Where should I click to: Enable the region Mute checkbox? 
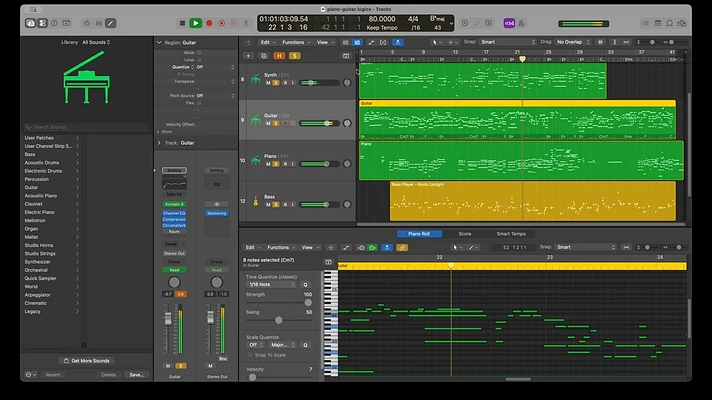click(x=199, y=53)
